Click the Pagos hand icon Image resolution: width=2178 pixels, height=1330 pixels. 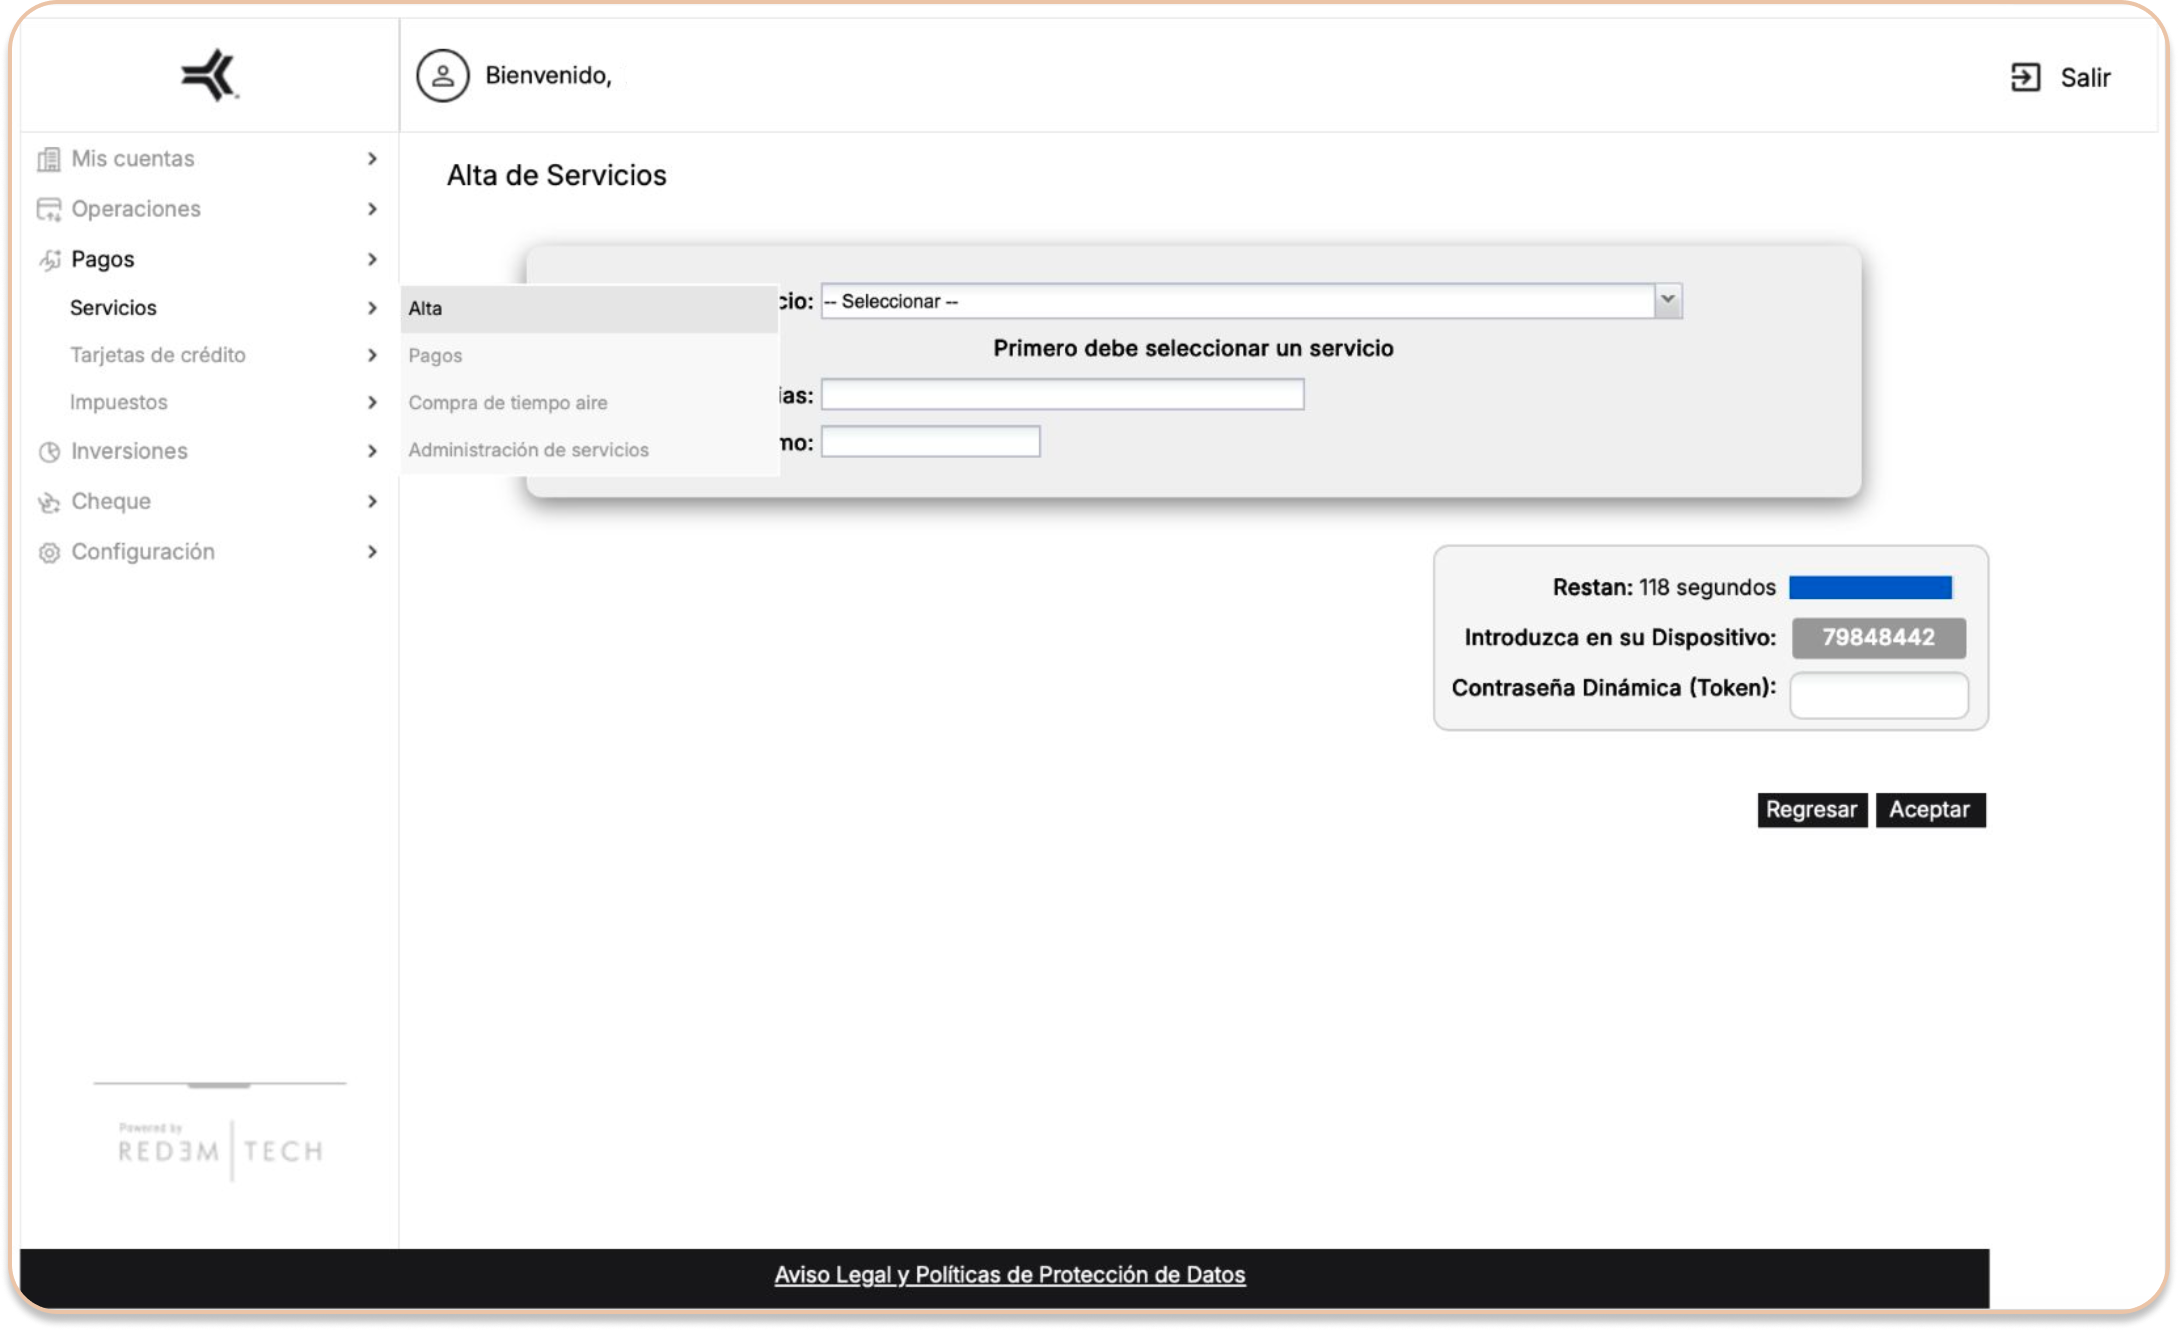click(50, 260)
